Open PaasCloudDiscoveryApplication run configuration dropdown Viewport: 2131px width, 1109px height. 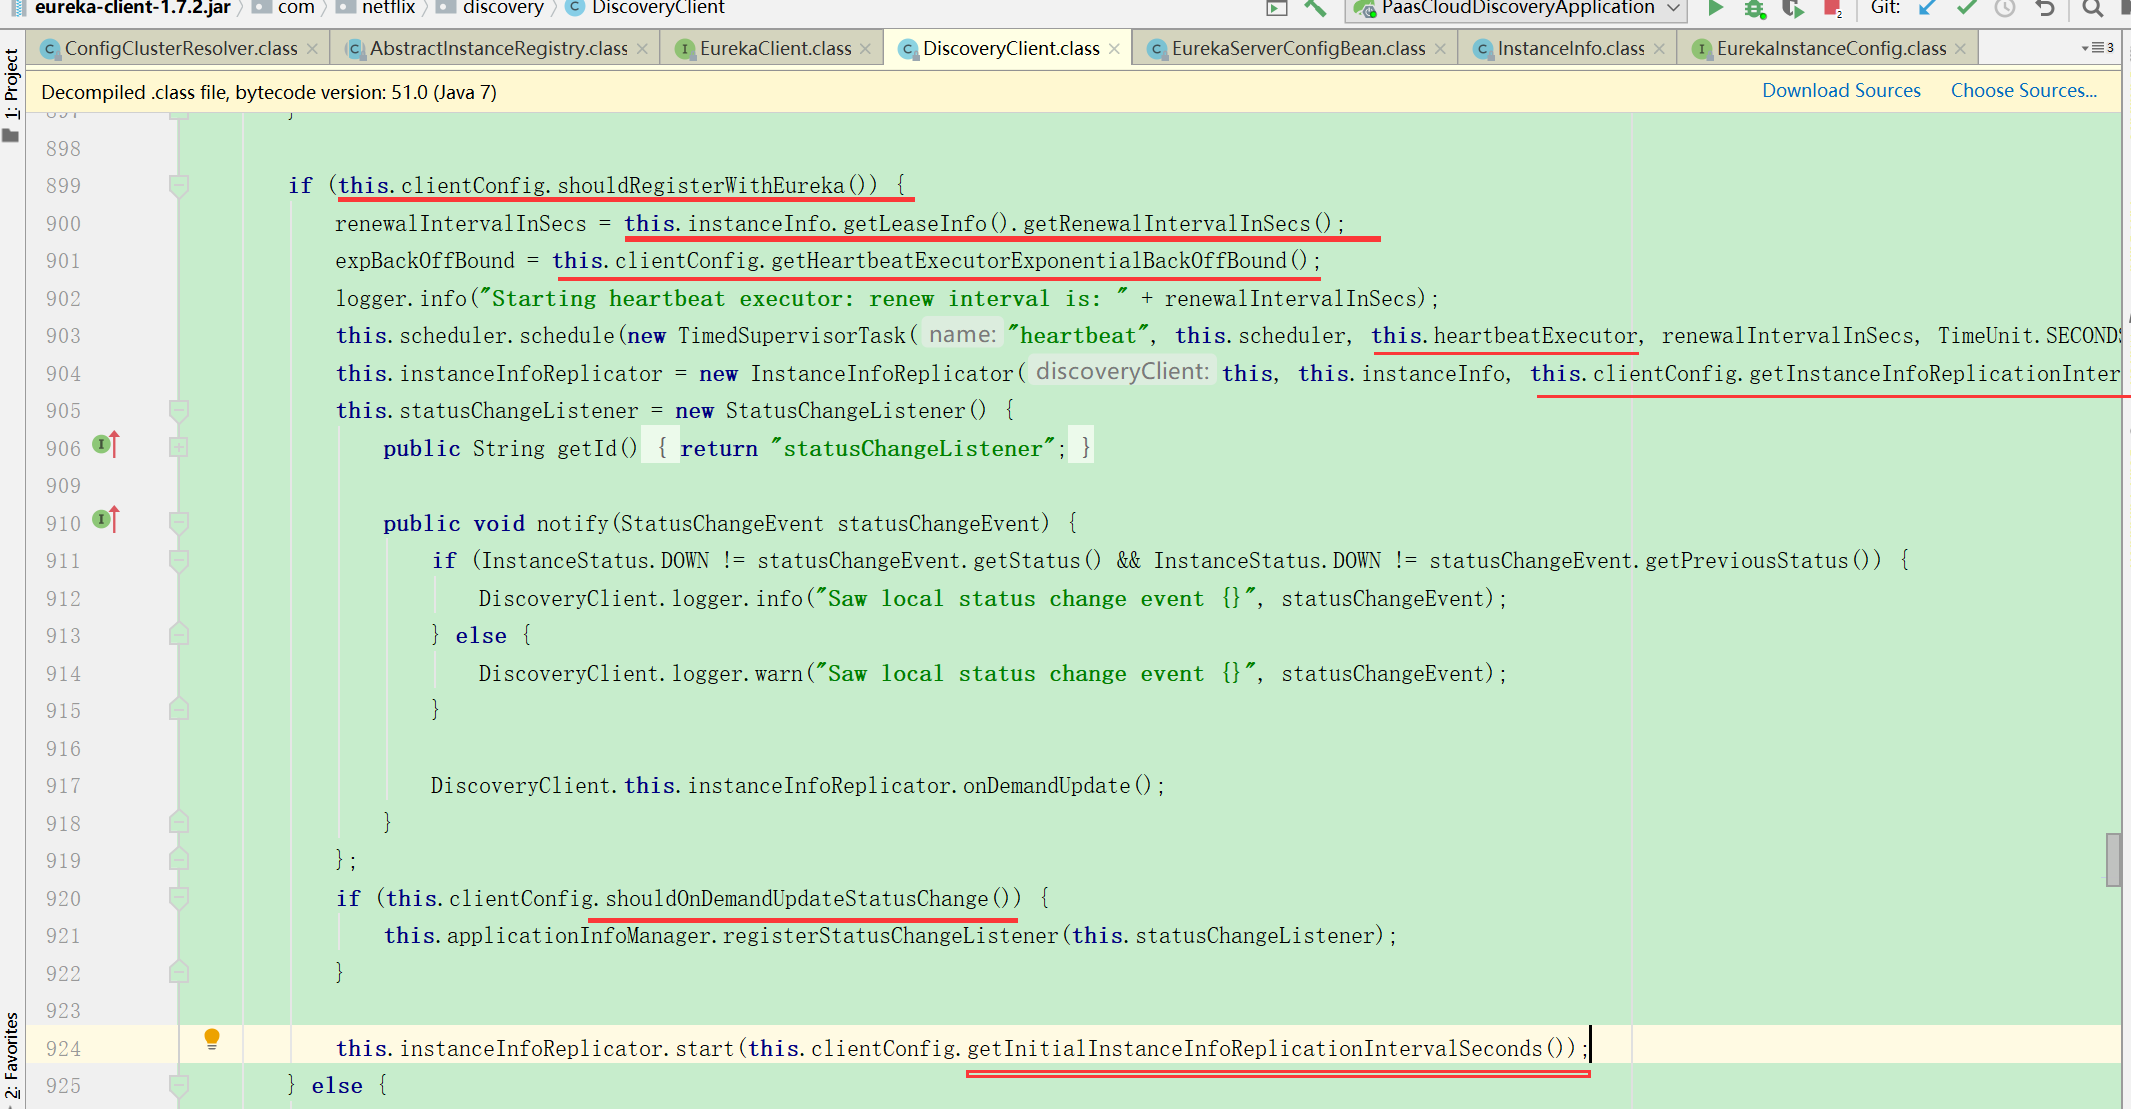(1518, 8)
